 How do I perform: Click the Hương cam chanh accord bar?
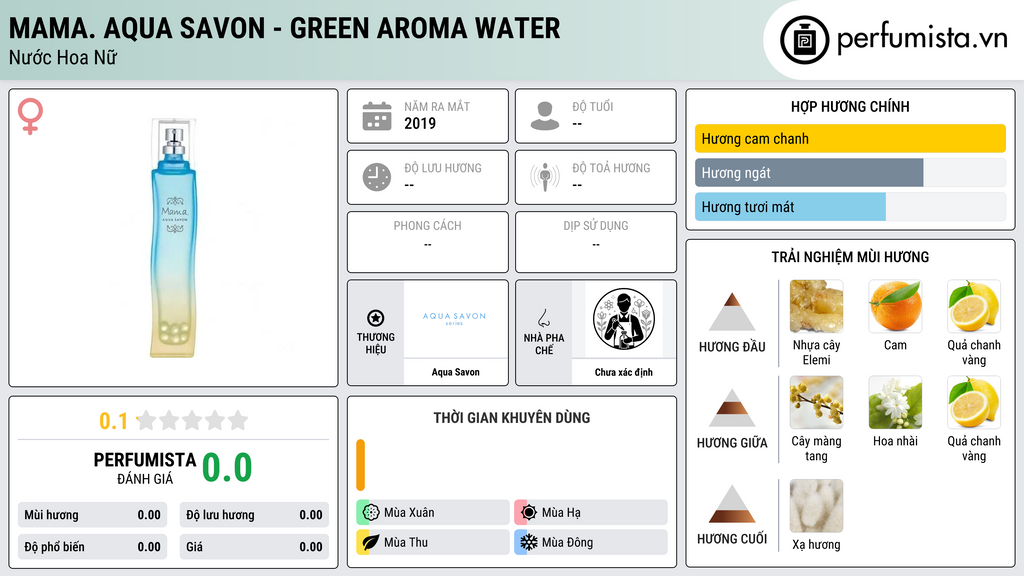pyautogui.click(x=850, y=138)
